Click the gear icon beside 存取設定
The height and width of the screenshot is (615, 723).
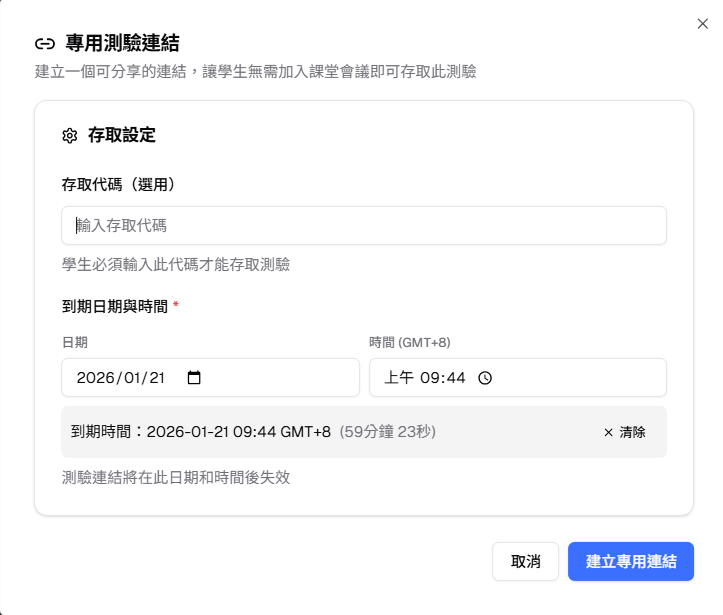pyautogui.click(x=70, y=136)
